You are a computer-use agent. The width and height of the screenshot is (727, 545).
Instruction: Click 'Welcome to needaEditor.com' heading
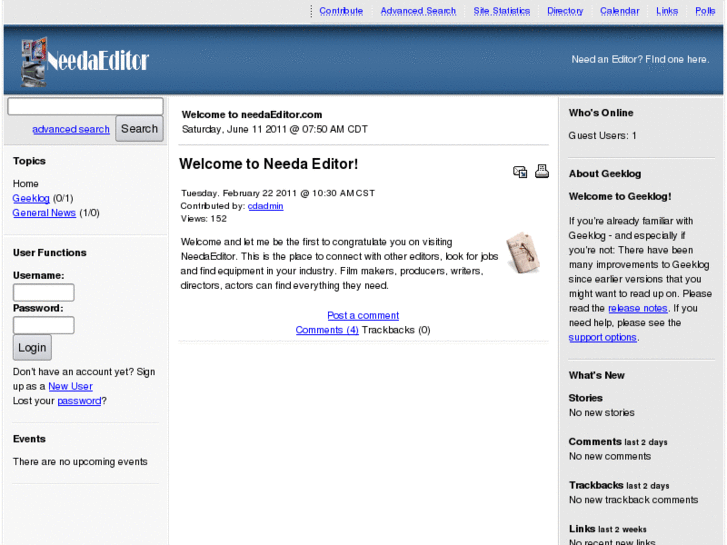pyautogui.click(x=252, y=115)
